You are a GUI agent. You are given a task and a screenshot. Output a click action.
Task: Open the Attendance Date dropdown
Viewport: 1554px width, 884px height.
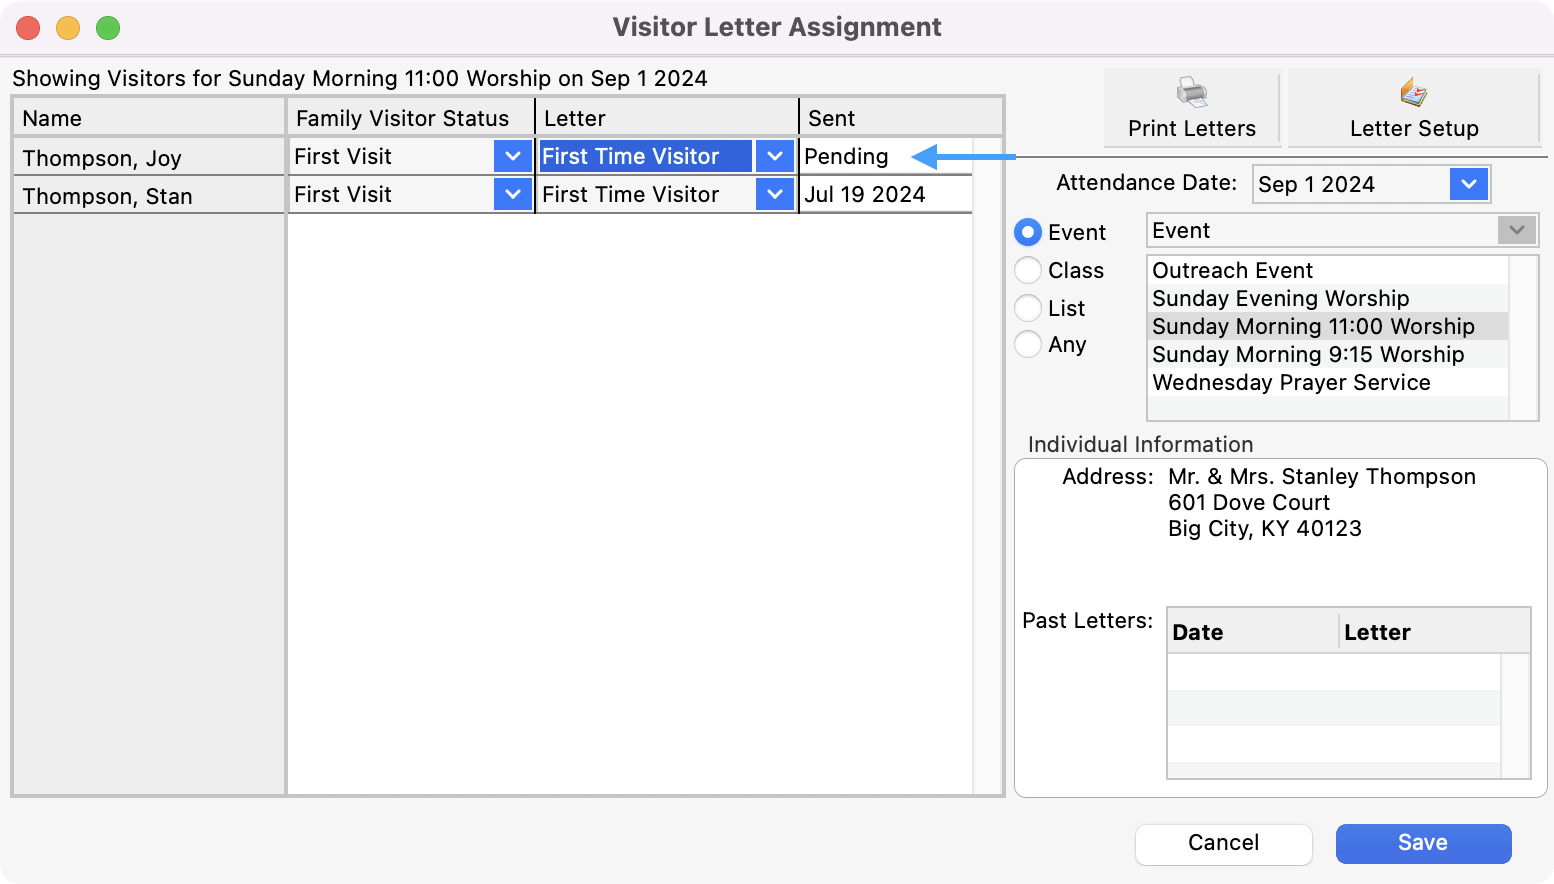[x=1468, y=184]
